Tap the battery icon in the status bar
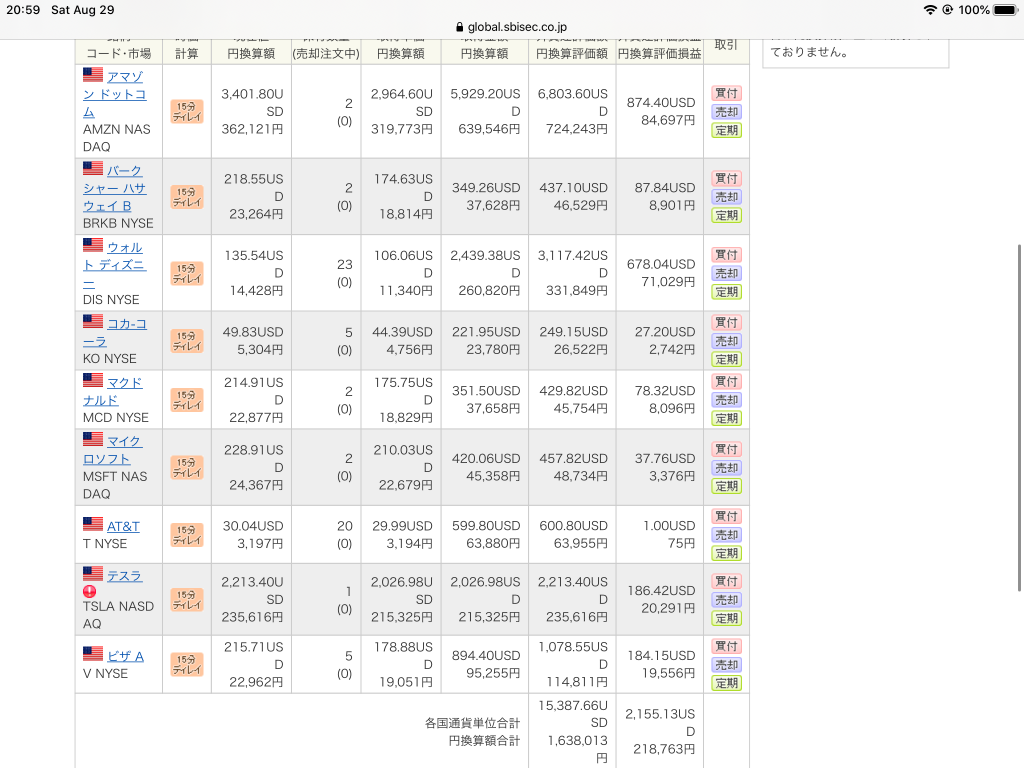The height and width of the screenshot is (768, 1024). (1006, 10)
